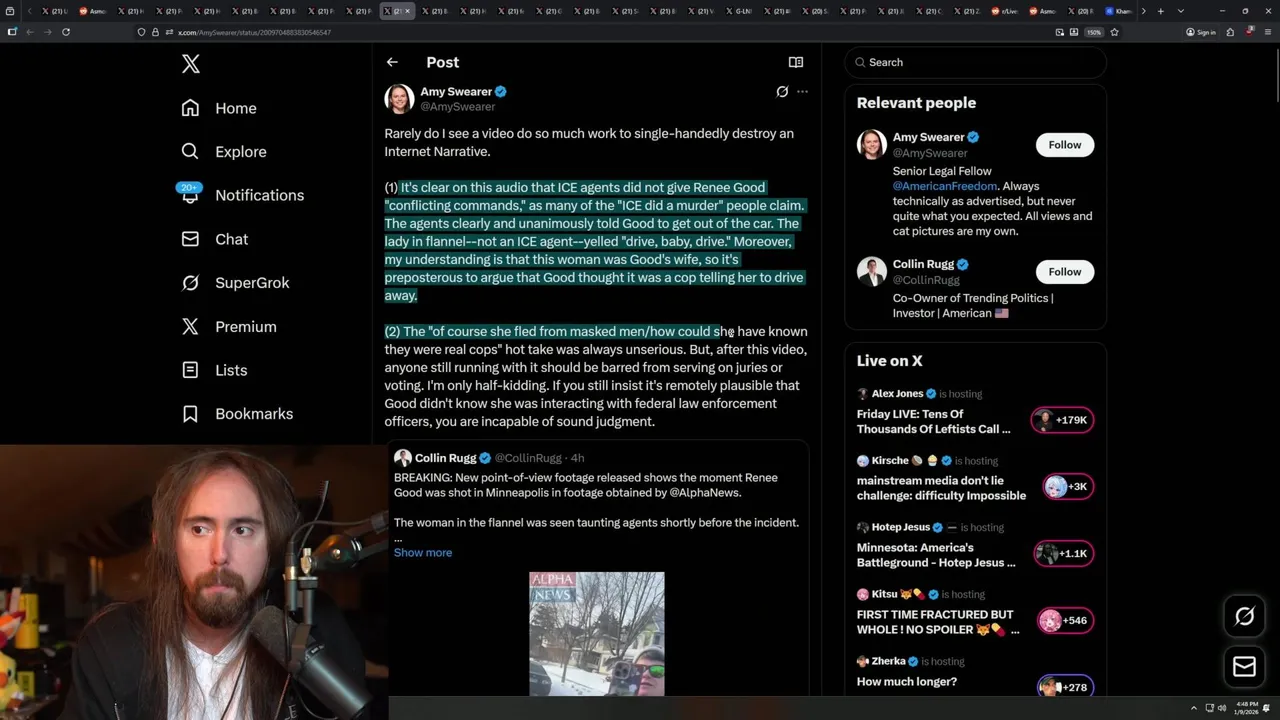The width and height of the screenshot is (1280, 720).
Task: Expand the list all tabs dropdown
Action: [1180, 11]
